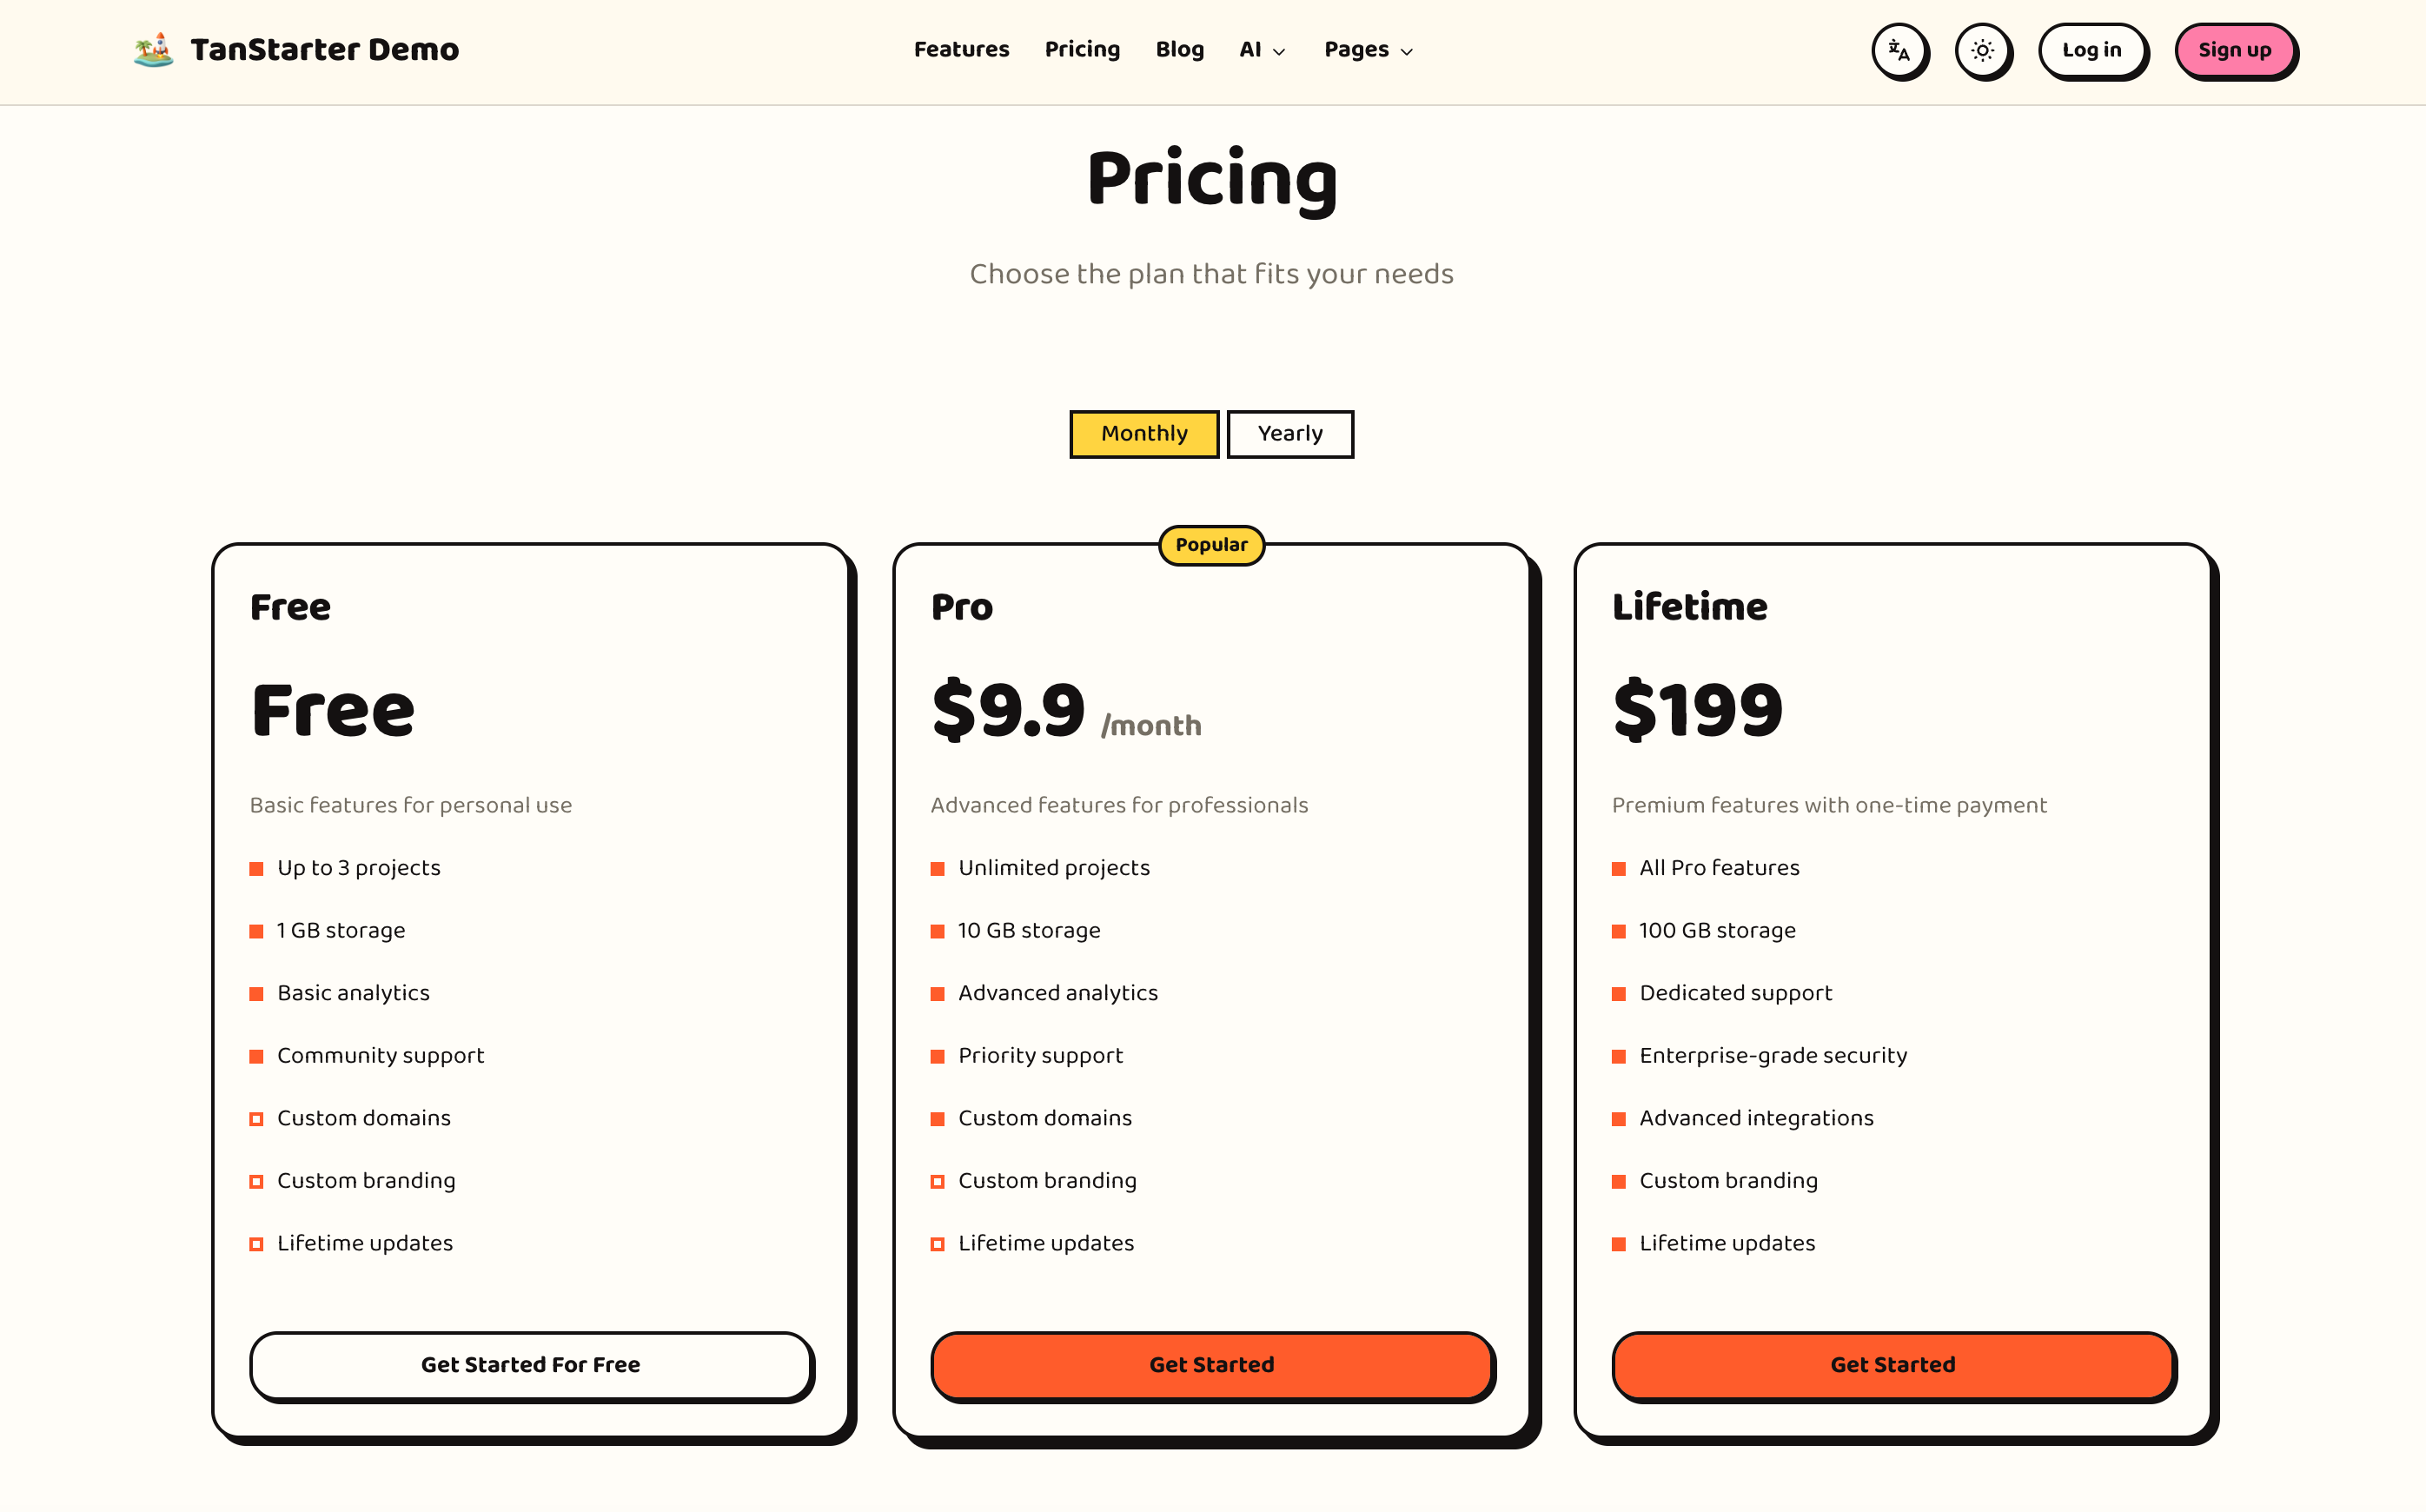Click the unfilled Lifetime updates marker in Pro plan

(x=937, y=1244)
